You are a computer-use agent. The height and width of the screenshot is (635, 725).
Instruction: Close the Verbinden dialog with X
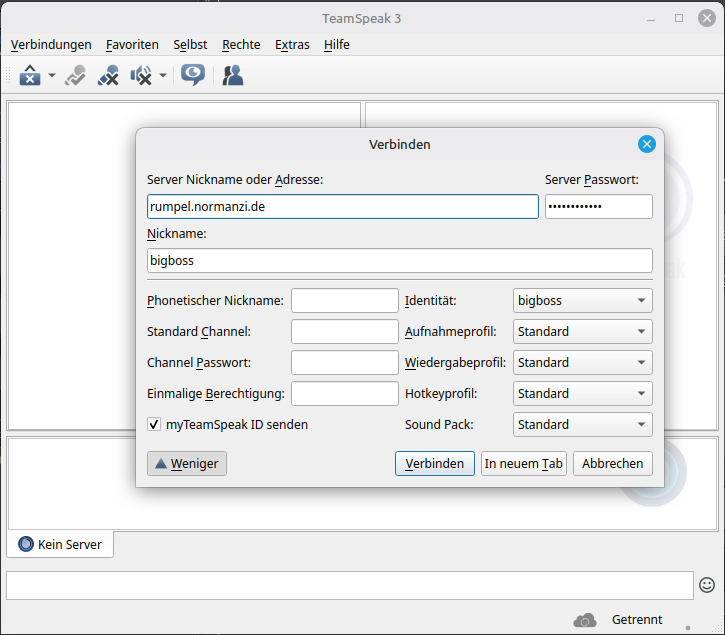point(647,144)
